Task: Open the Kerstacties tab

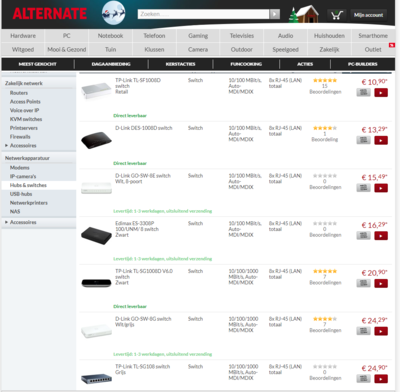Action: (180, 64)
